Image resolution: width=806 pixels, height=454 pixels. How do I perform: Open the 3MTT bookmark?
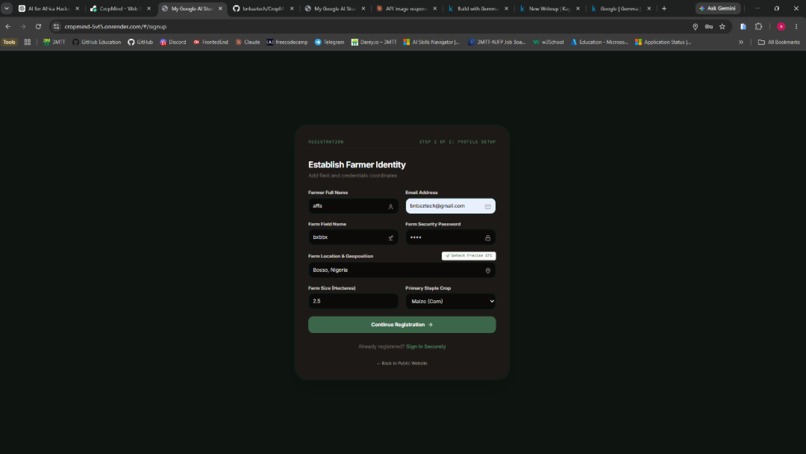(x=54, y=42)
